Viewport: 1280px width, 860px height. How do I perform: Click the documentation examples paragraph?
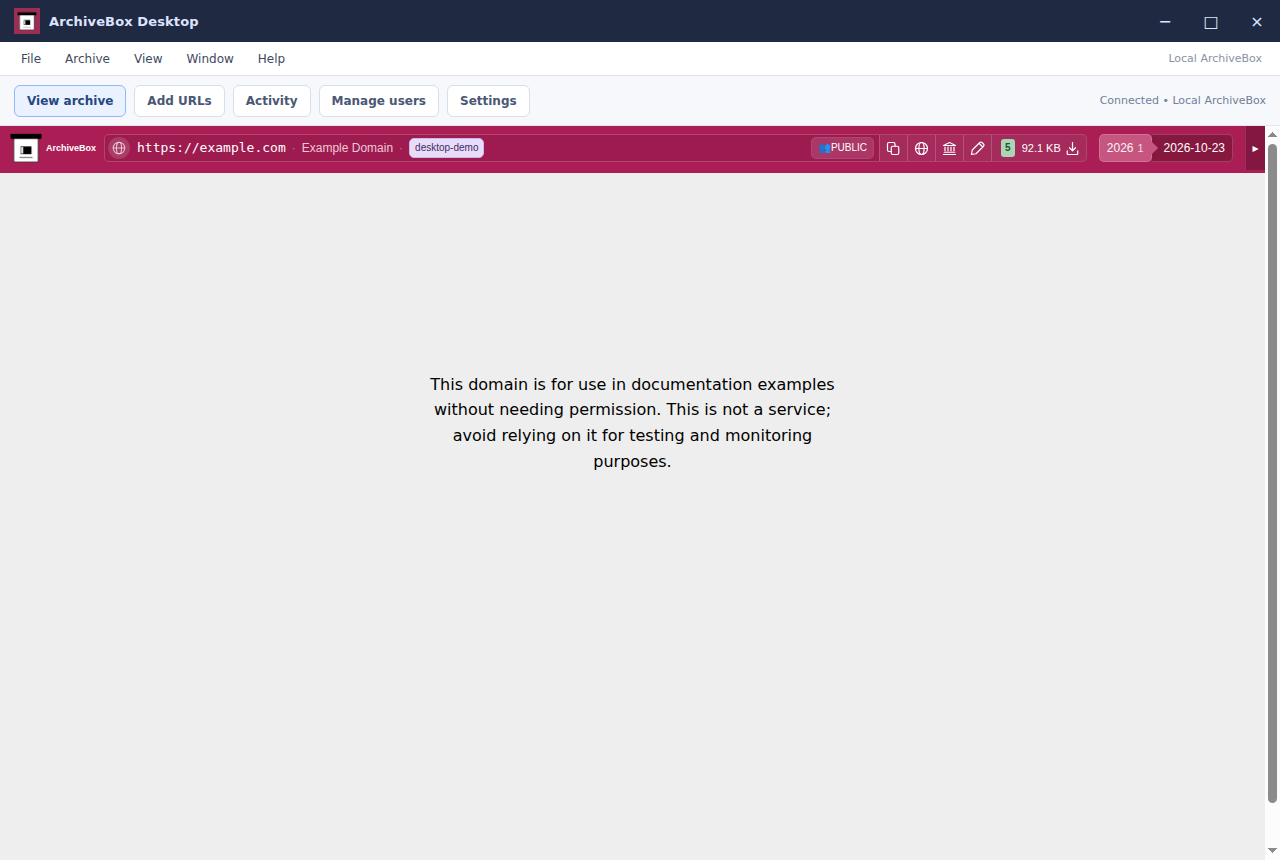click(632, 423)
